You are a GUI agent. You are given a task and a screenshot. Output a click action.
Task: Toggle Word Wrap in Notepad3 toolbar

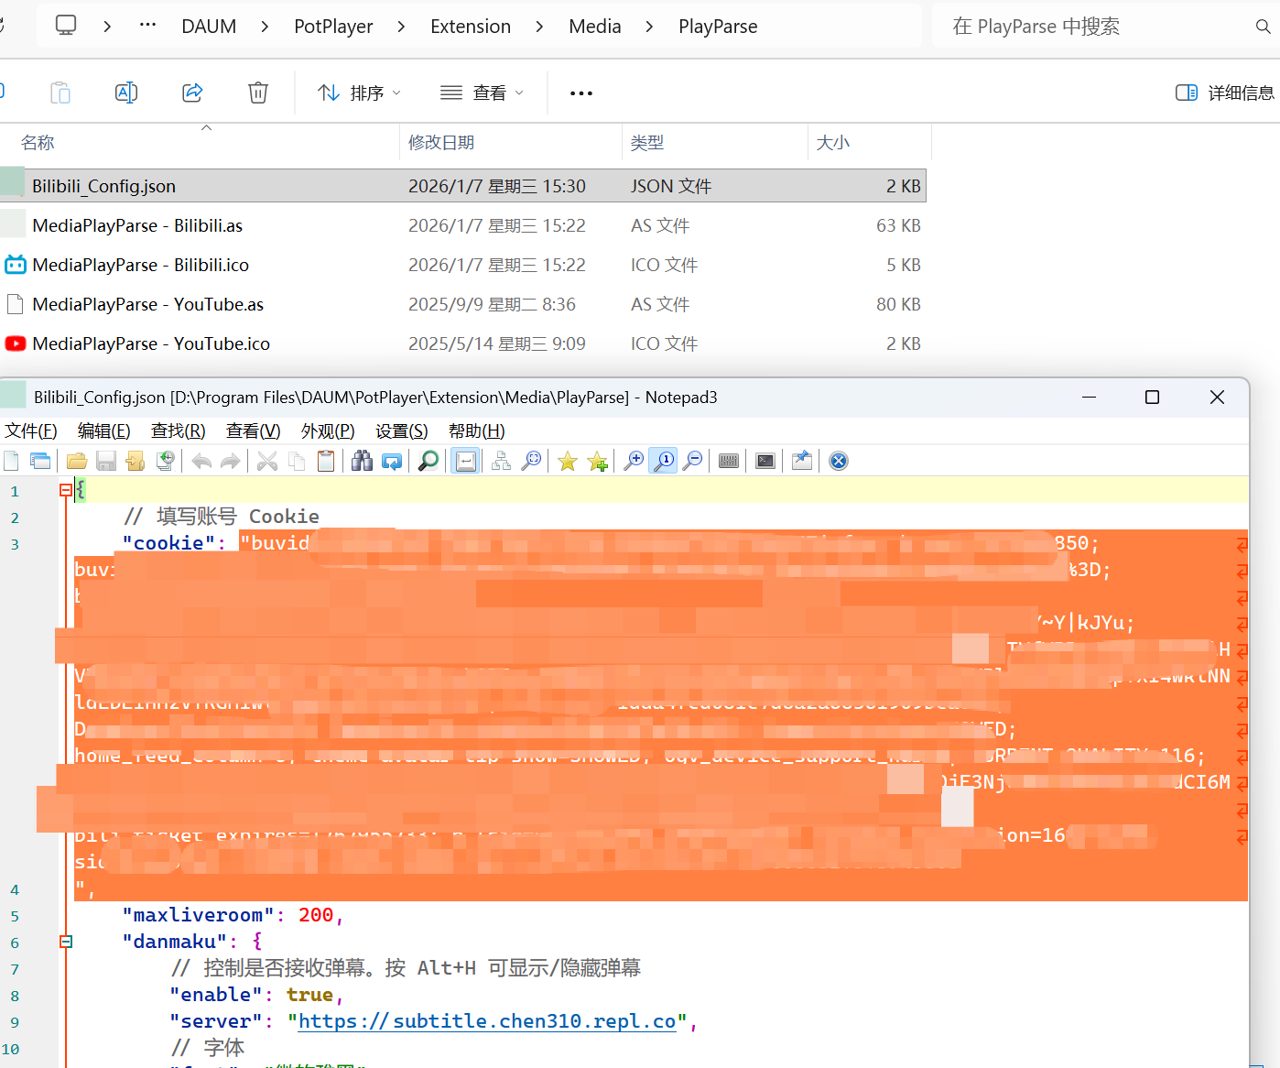pos(466,461)
